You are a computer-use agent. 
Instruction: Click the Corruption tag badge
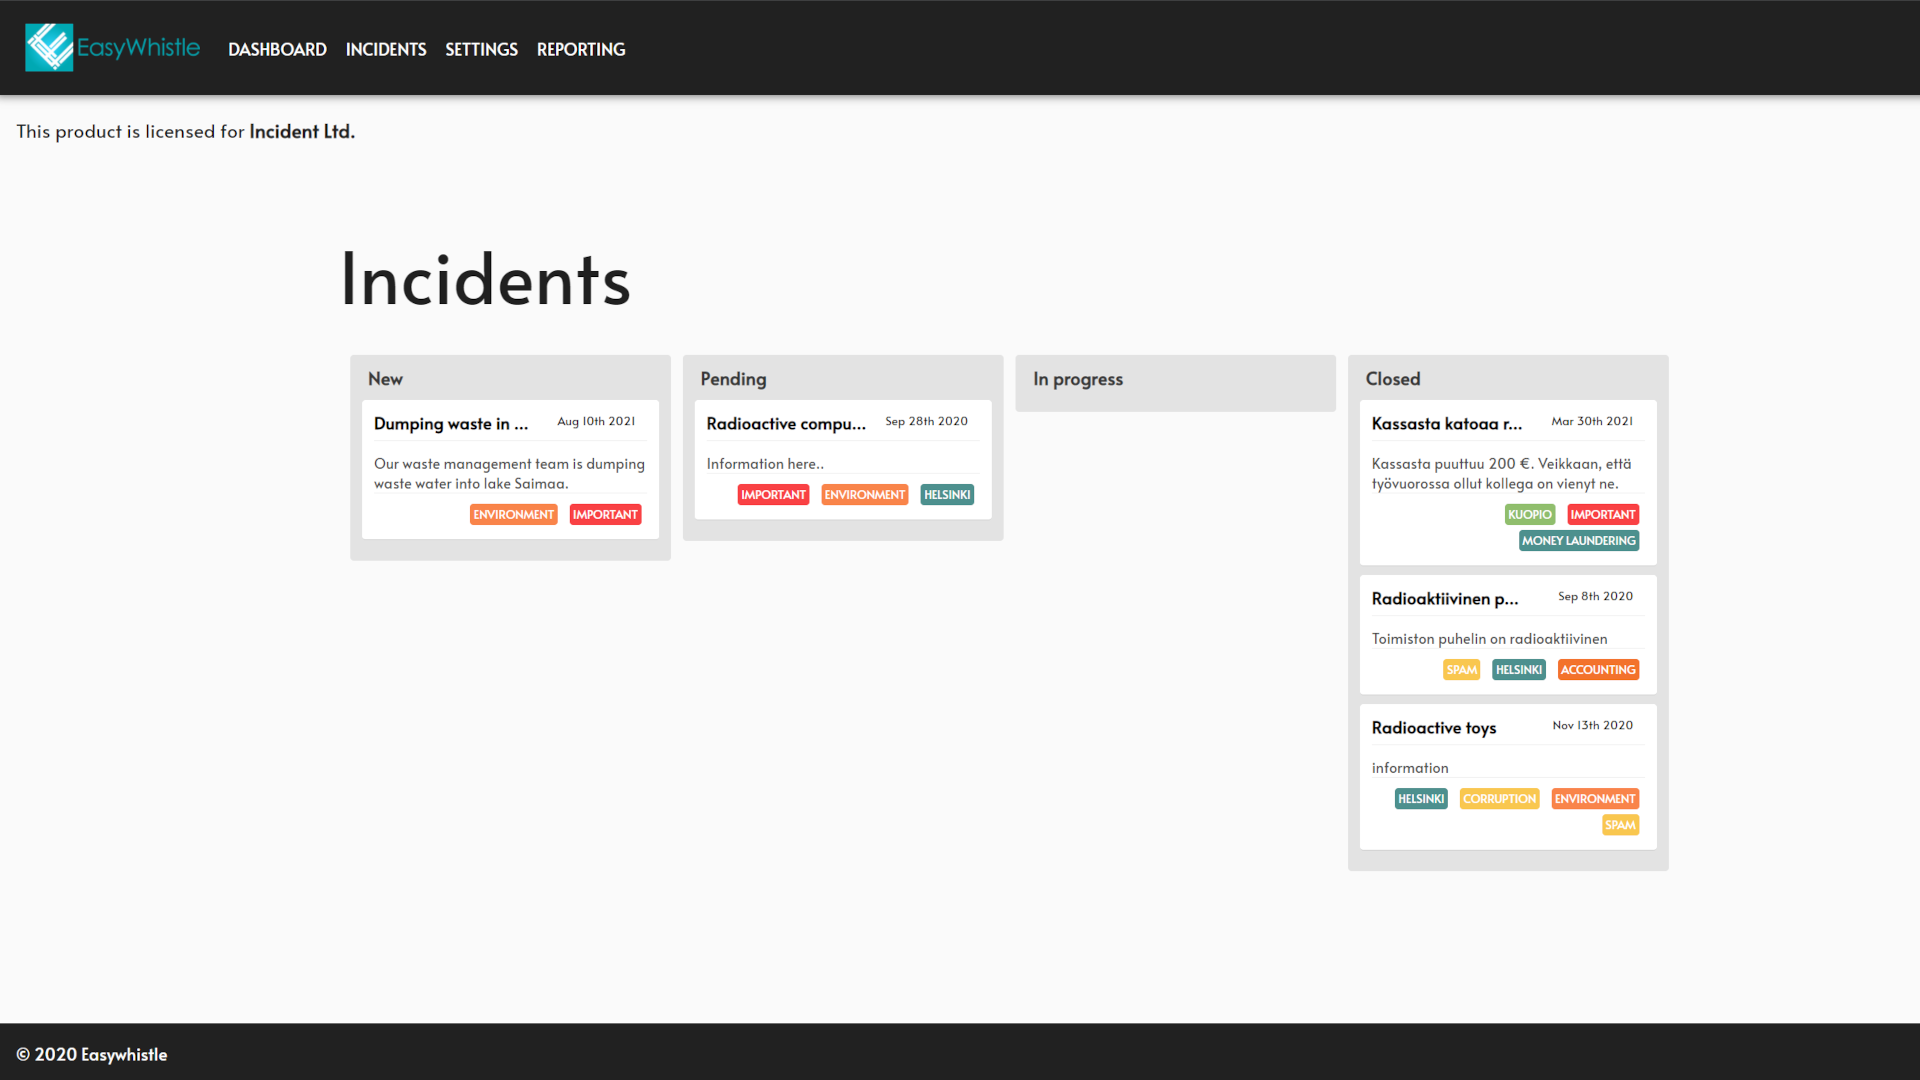click(1499, 799)
